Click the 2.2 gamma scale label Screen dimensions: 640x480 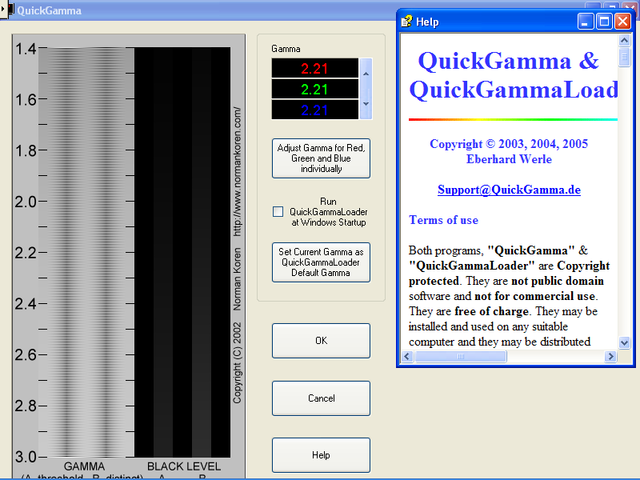point(26,253)
